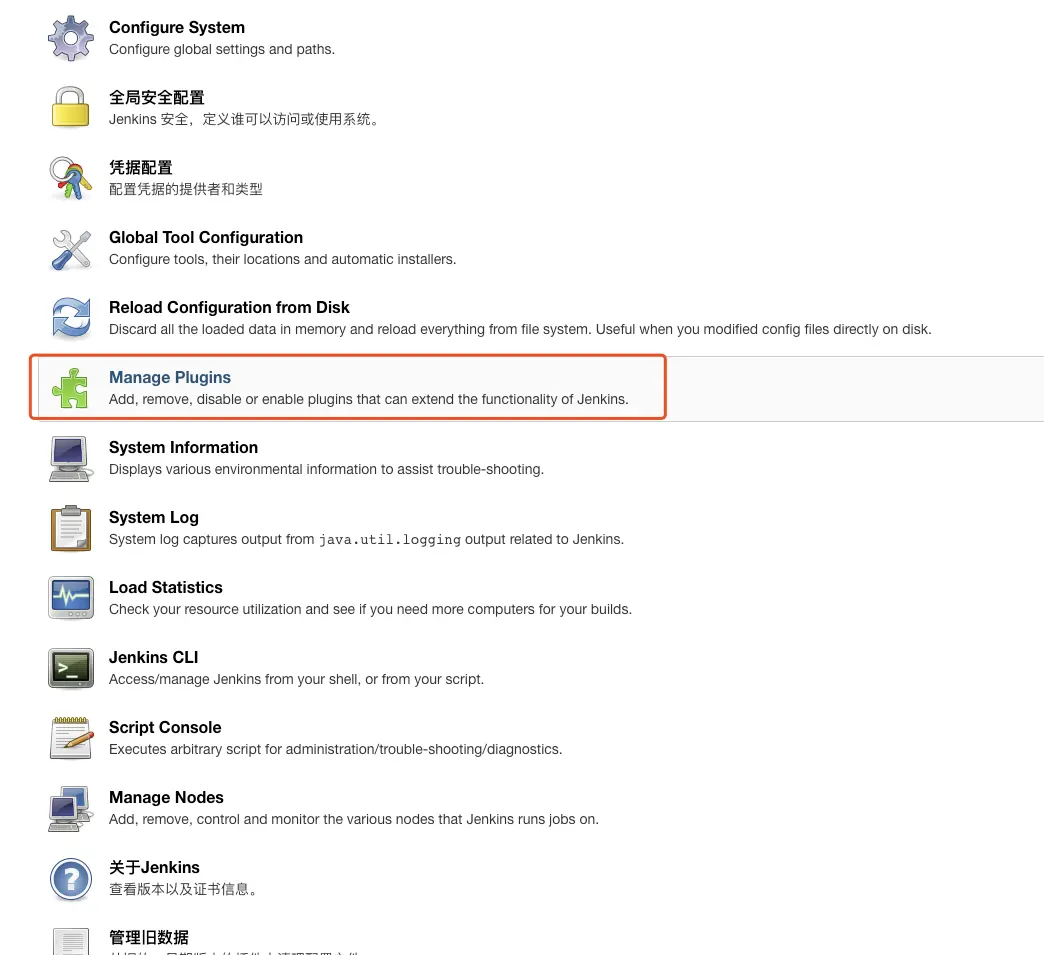This screenshot has width=1044, height=955.
Task: Click the terminal icon for Jenkins CLI
Action: pyautogui.click(x=71, y=668)
